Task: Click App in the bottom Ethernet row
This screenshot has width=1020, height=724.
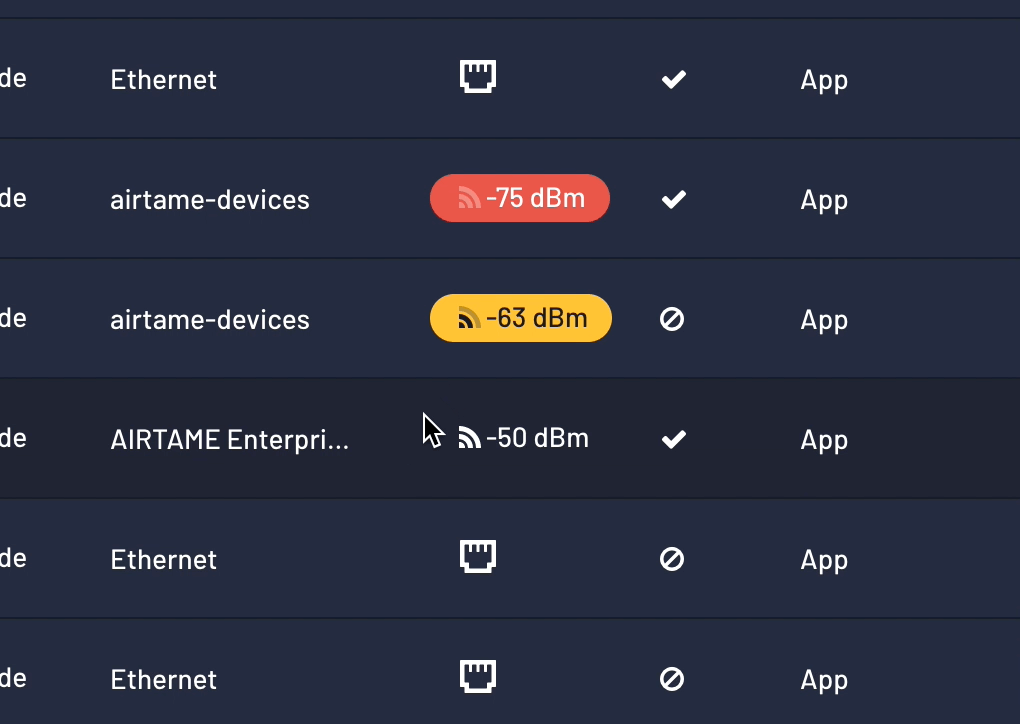Action: [x=824, y=680]
